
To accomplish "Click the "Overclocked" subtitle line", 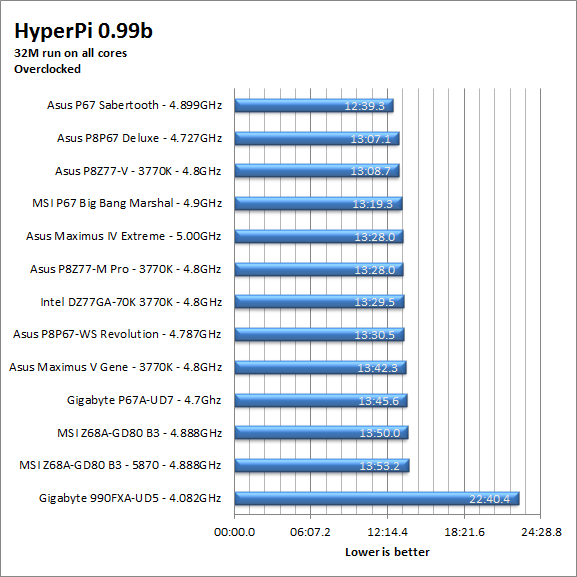I will coord(47,69).
